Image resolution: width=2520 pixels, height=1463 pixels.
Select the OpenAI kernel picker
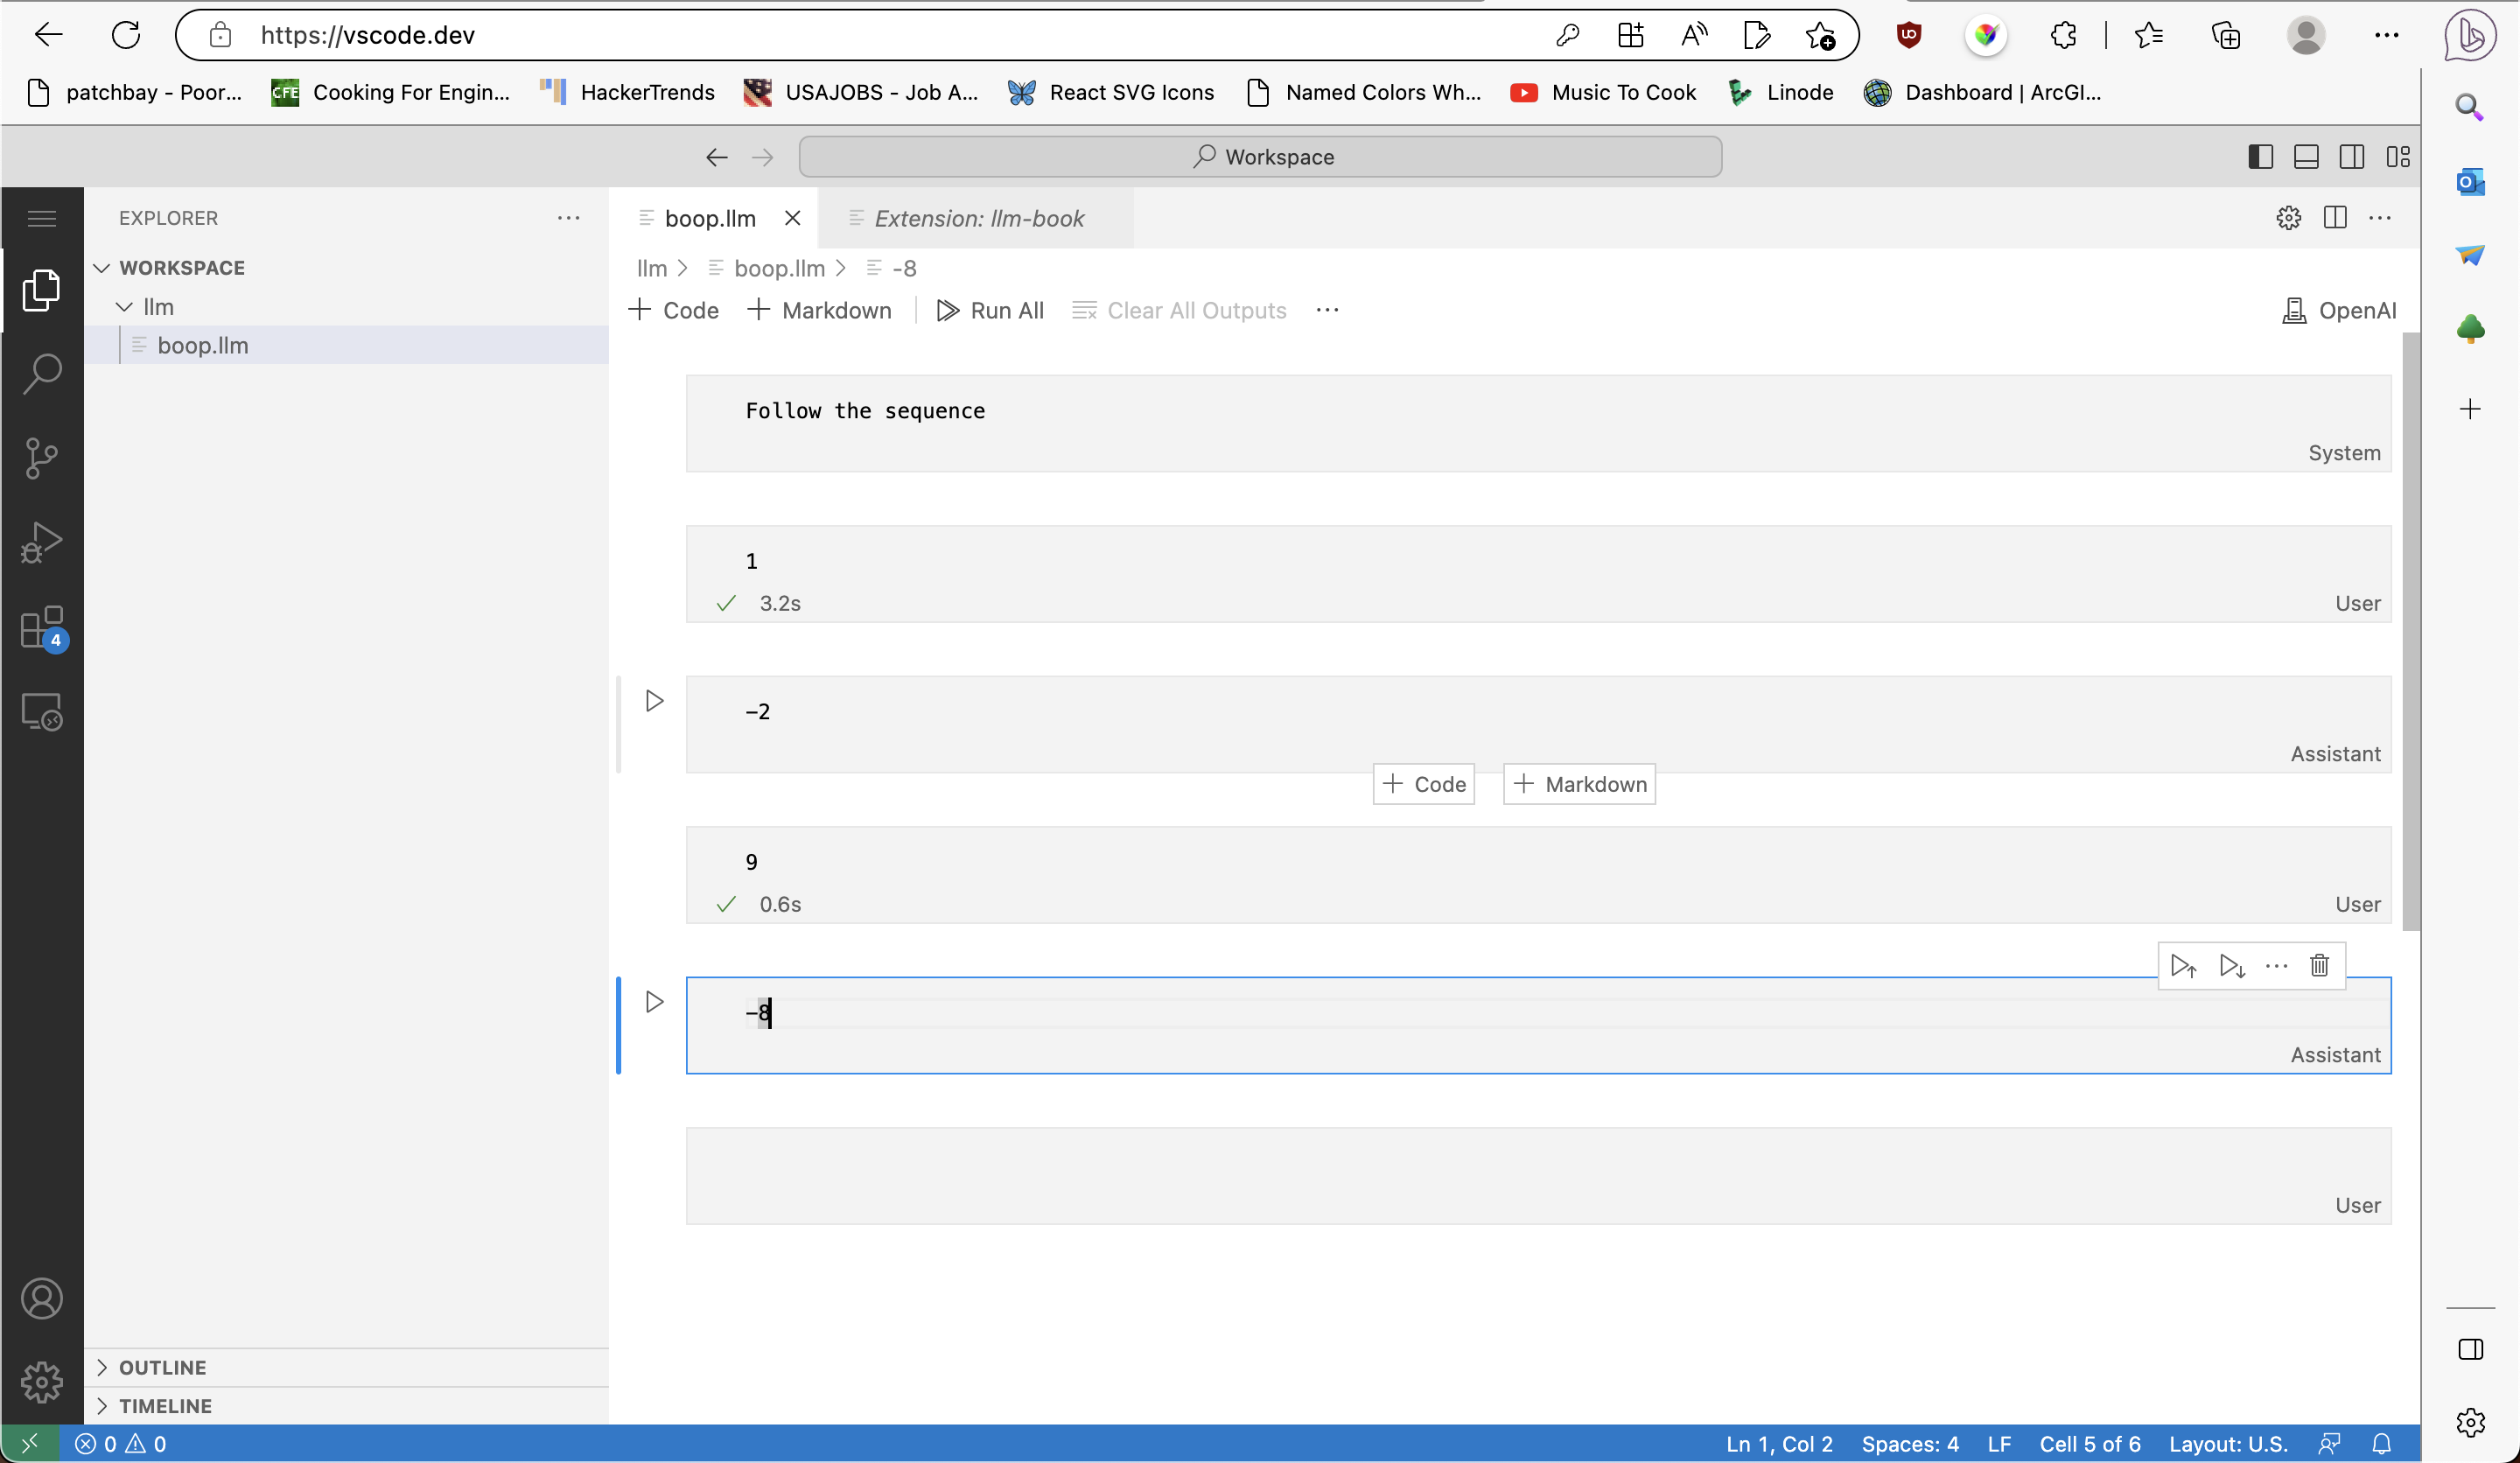click(x=2339, y=311)
